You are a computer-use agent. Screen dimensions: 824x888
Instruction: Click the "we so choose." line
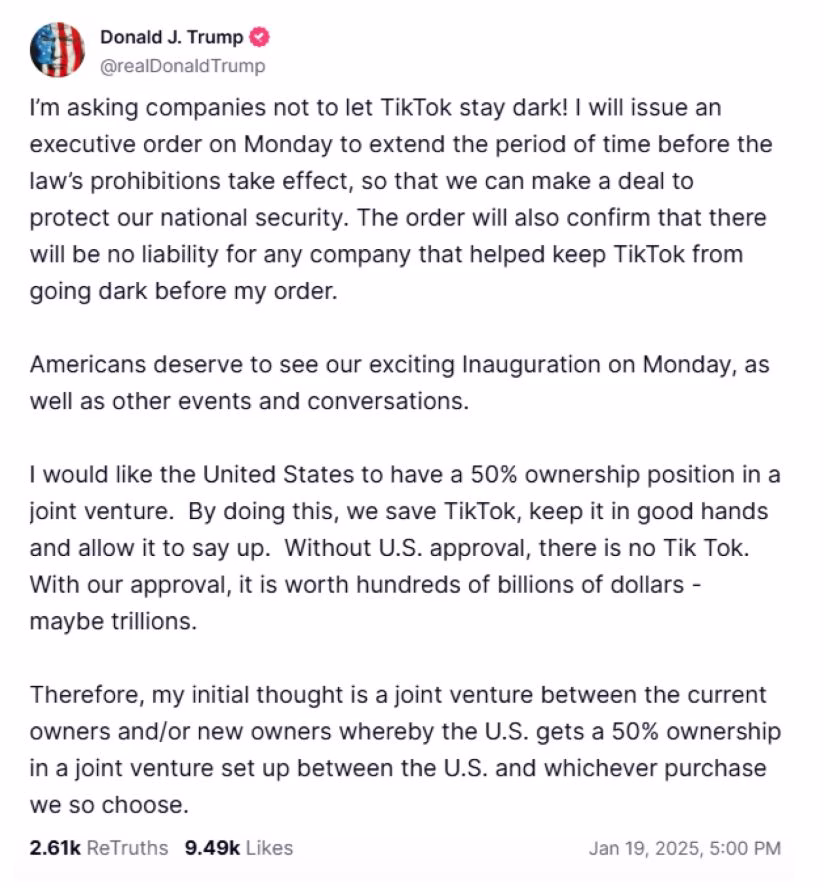click(x=108, y=805)
